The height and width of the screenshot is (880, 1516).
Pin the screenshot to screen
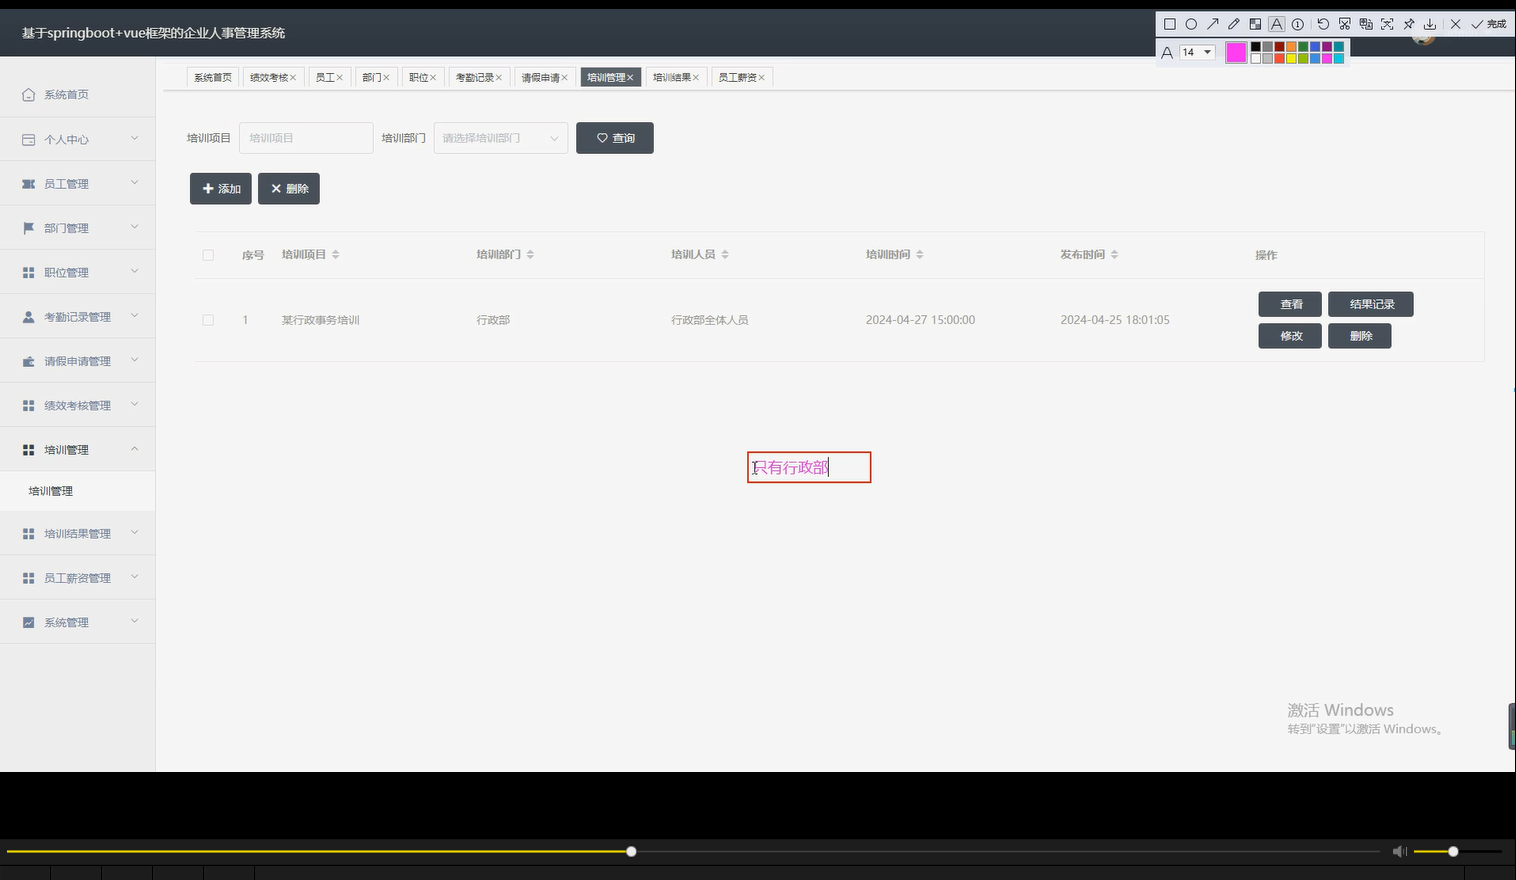[x=1409, y=24]
